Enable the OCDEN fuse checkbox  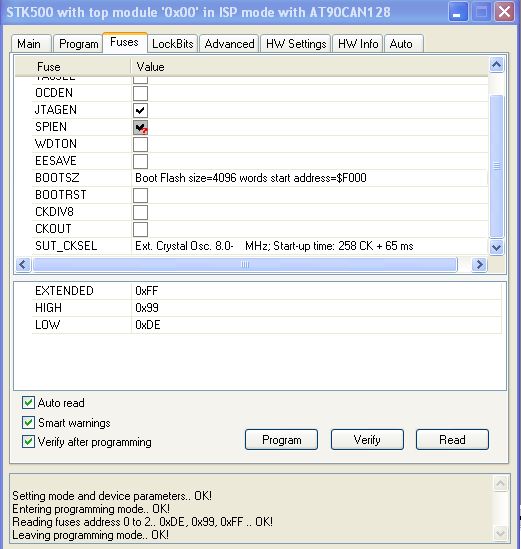point(140,93)
